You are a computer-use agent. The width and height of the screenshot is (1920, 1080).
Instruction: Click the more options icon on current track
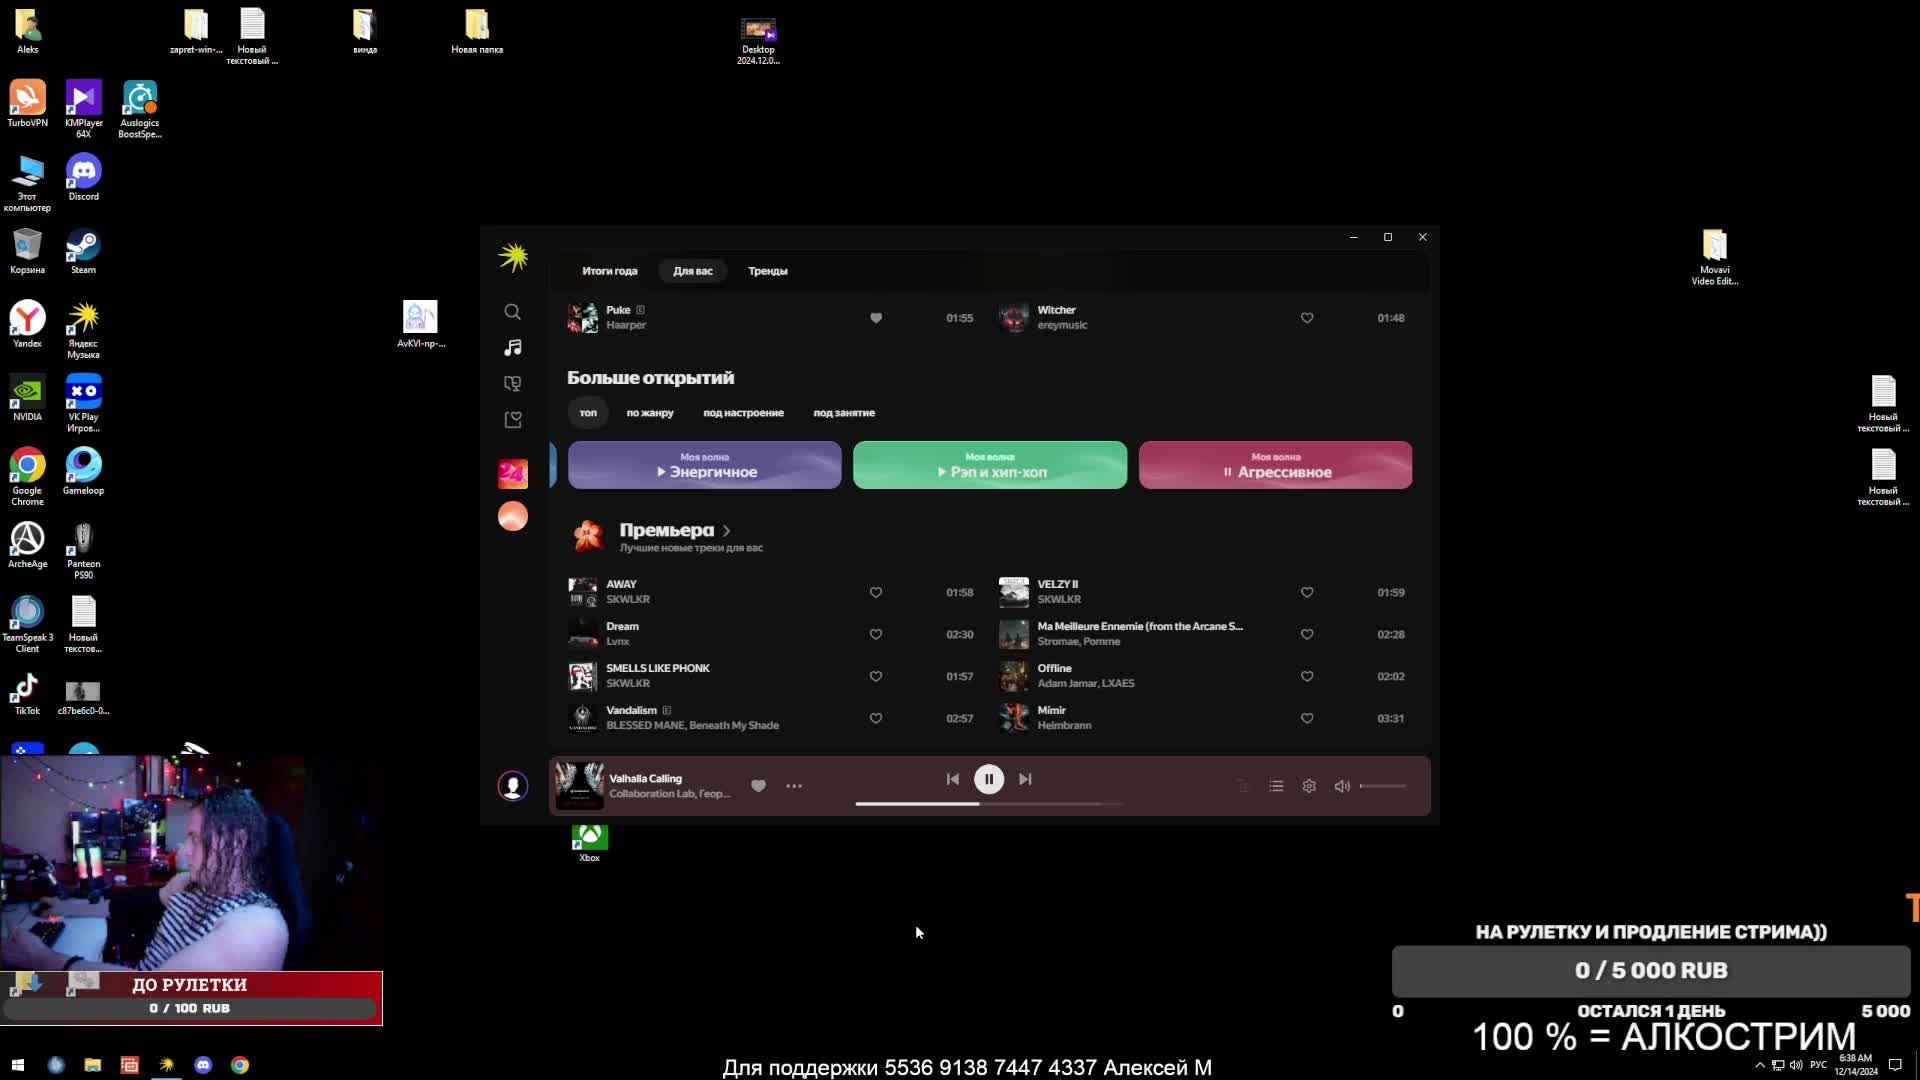point(793,785)
